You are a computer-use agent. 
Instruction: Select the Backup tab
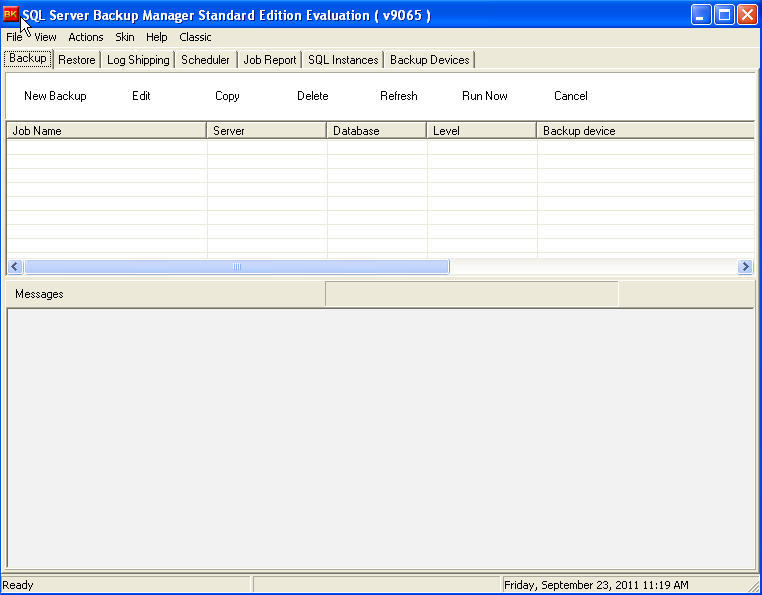click(x=28, y=58)
